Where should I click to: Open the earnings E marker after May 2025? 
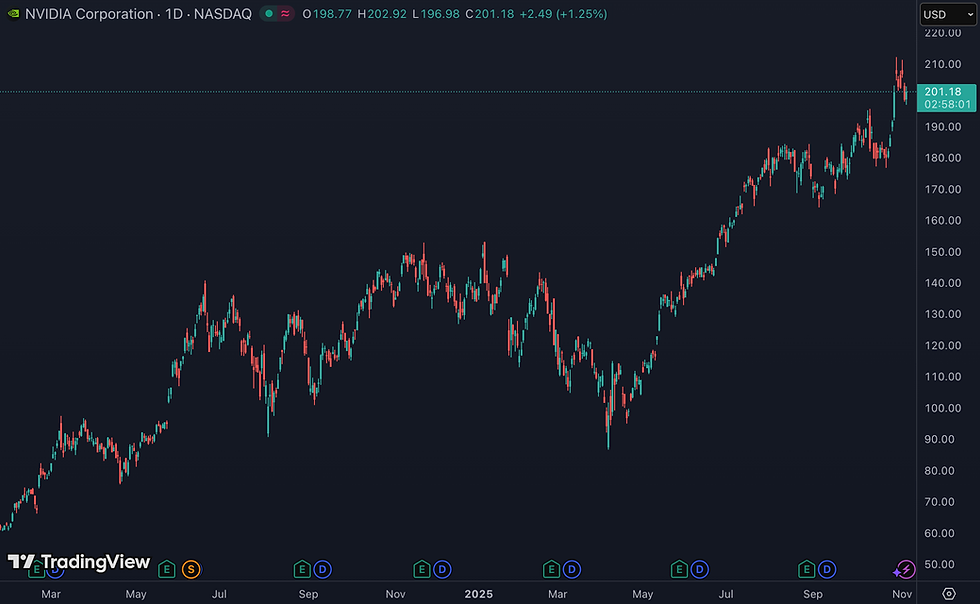click(679, 570)
